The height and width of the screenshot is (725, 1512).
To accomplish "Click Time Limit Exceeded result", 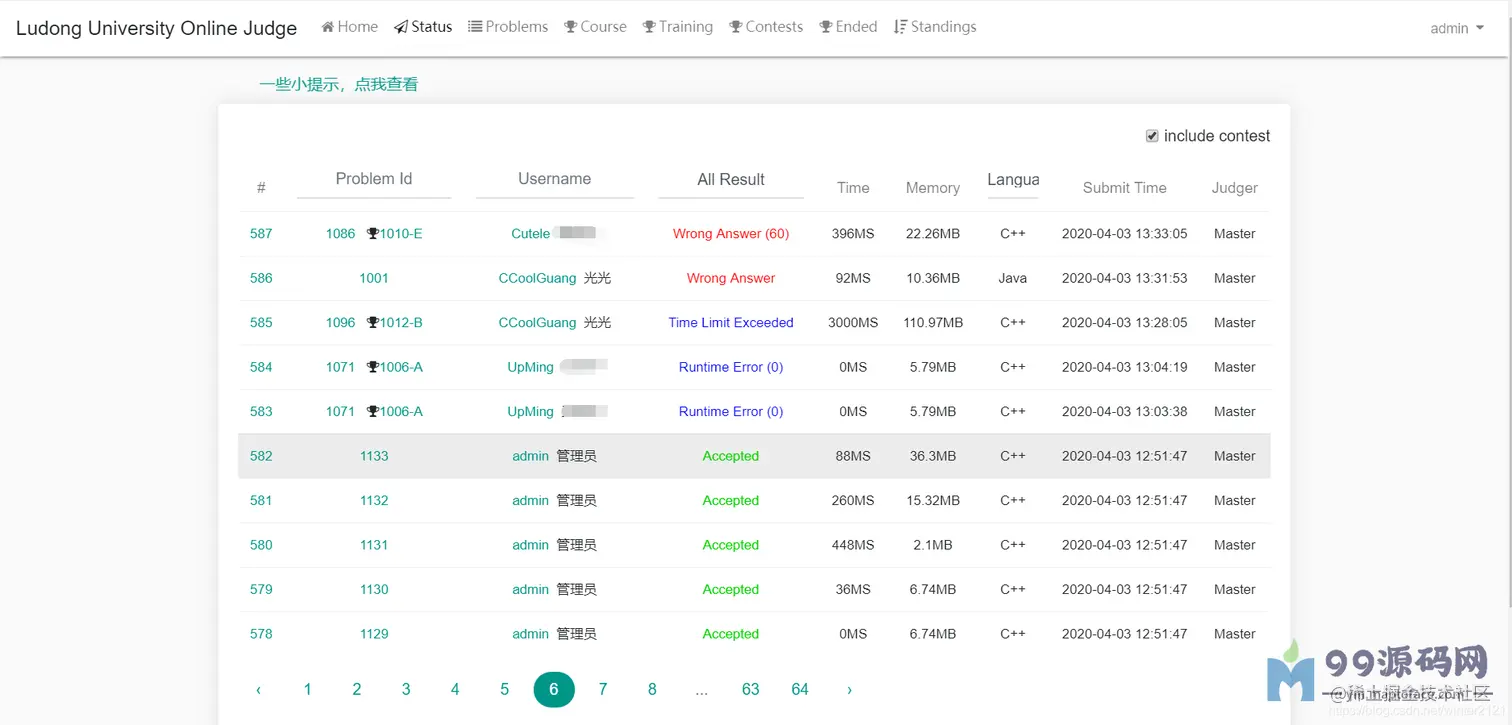I will click(x=731, y=323).
